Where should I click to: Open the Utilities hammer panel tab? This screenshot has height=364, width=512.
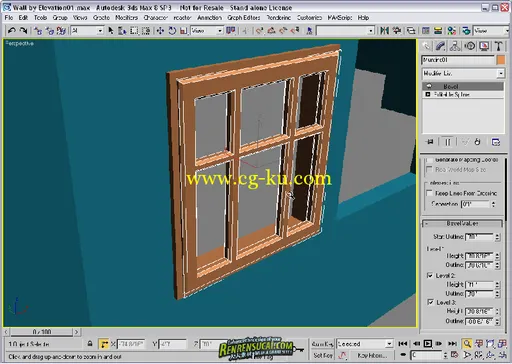click(x=498, y=46)
